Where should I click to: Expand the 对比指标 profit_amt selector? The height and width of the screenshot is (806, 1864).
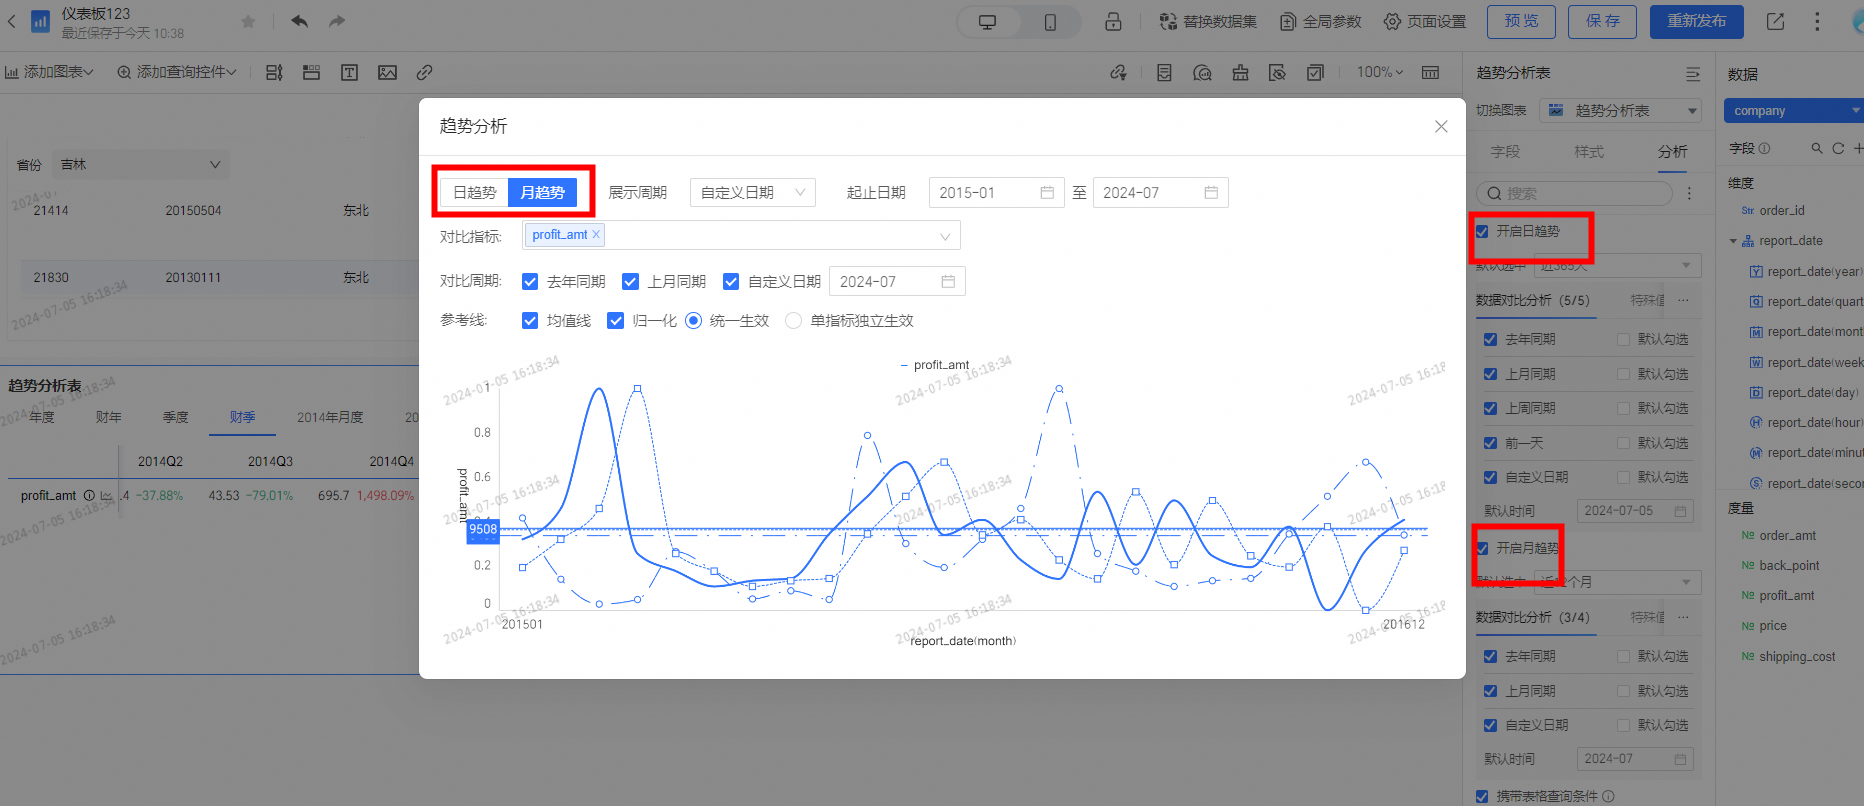point(944,236)
